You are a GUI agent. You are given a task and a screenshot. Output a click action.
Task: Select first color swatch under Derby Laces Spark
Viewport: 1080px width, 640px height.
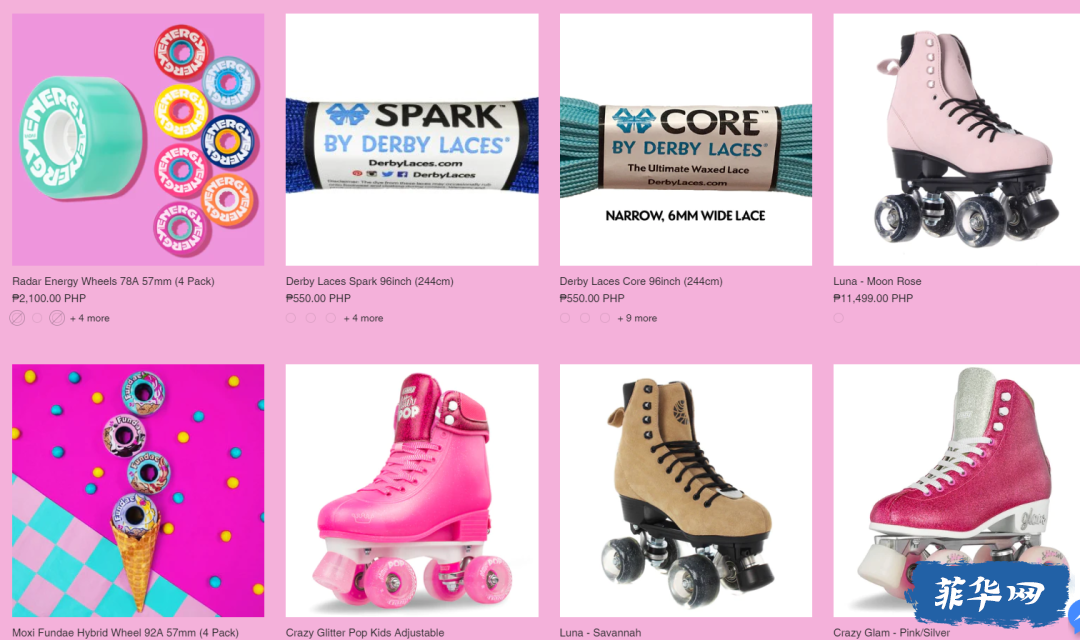291,318
